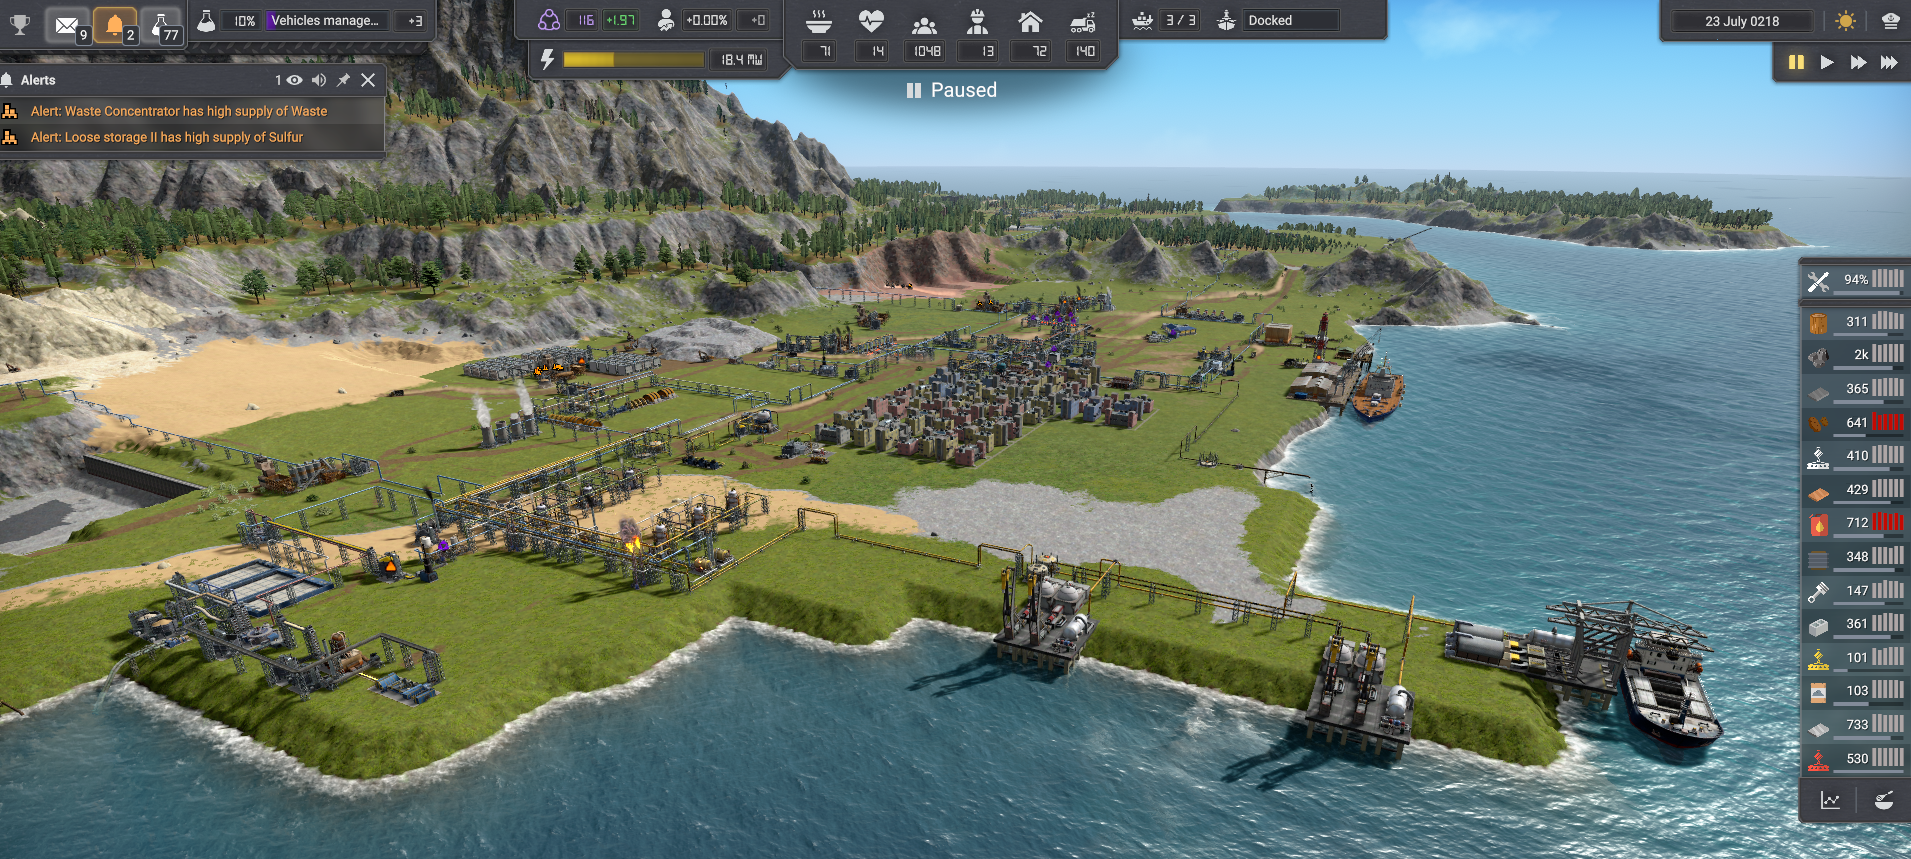Click the resource row showing 348
This screenshot has width=1911, height=859.
click(1855, 556)
